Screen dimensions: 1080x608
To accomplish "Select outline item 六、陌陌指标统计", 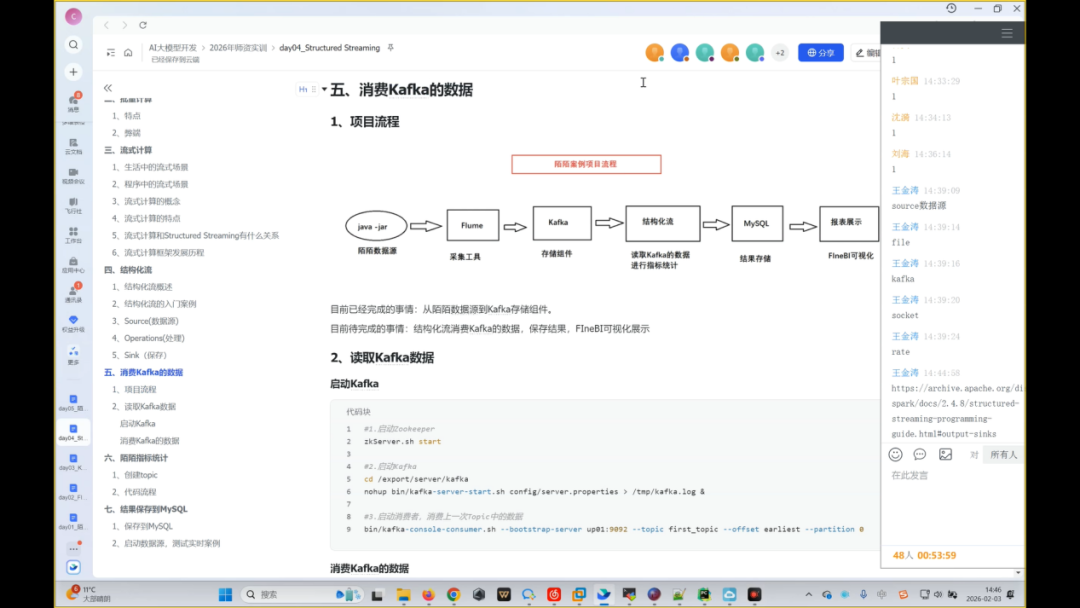I will (x=136, y=457).
